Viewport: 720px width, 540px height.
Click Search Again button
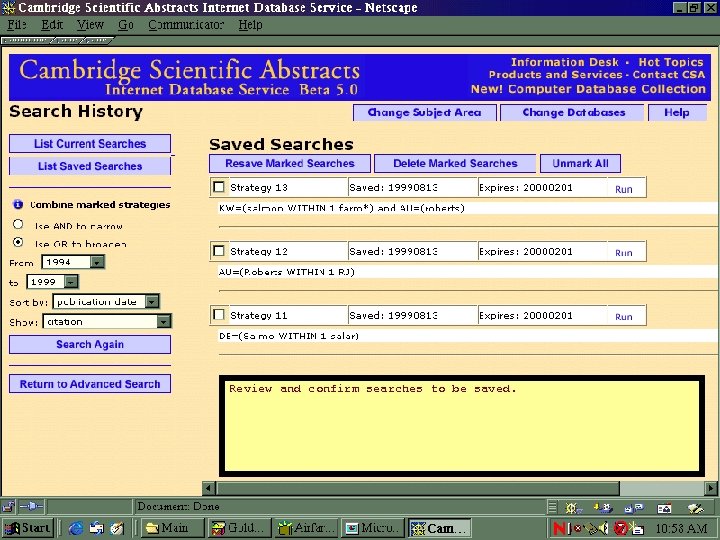90,344
